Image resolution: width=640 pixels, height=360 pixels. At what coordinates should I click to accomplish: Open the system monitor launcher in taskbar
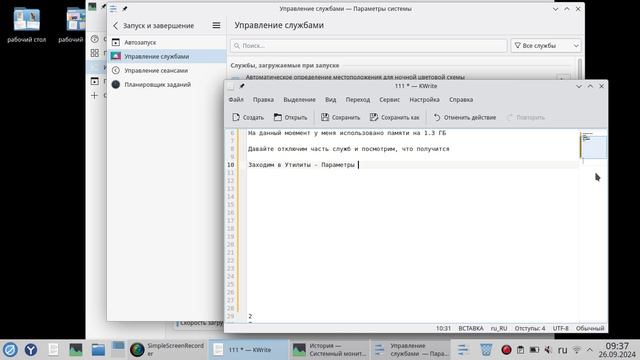76,350
